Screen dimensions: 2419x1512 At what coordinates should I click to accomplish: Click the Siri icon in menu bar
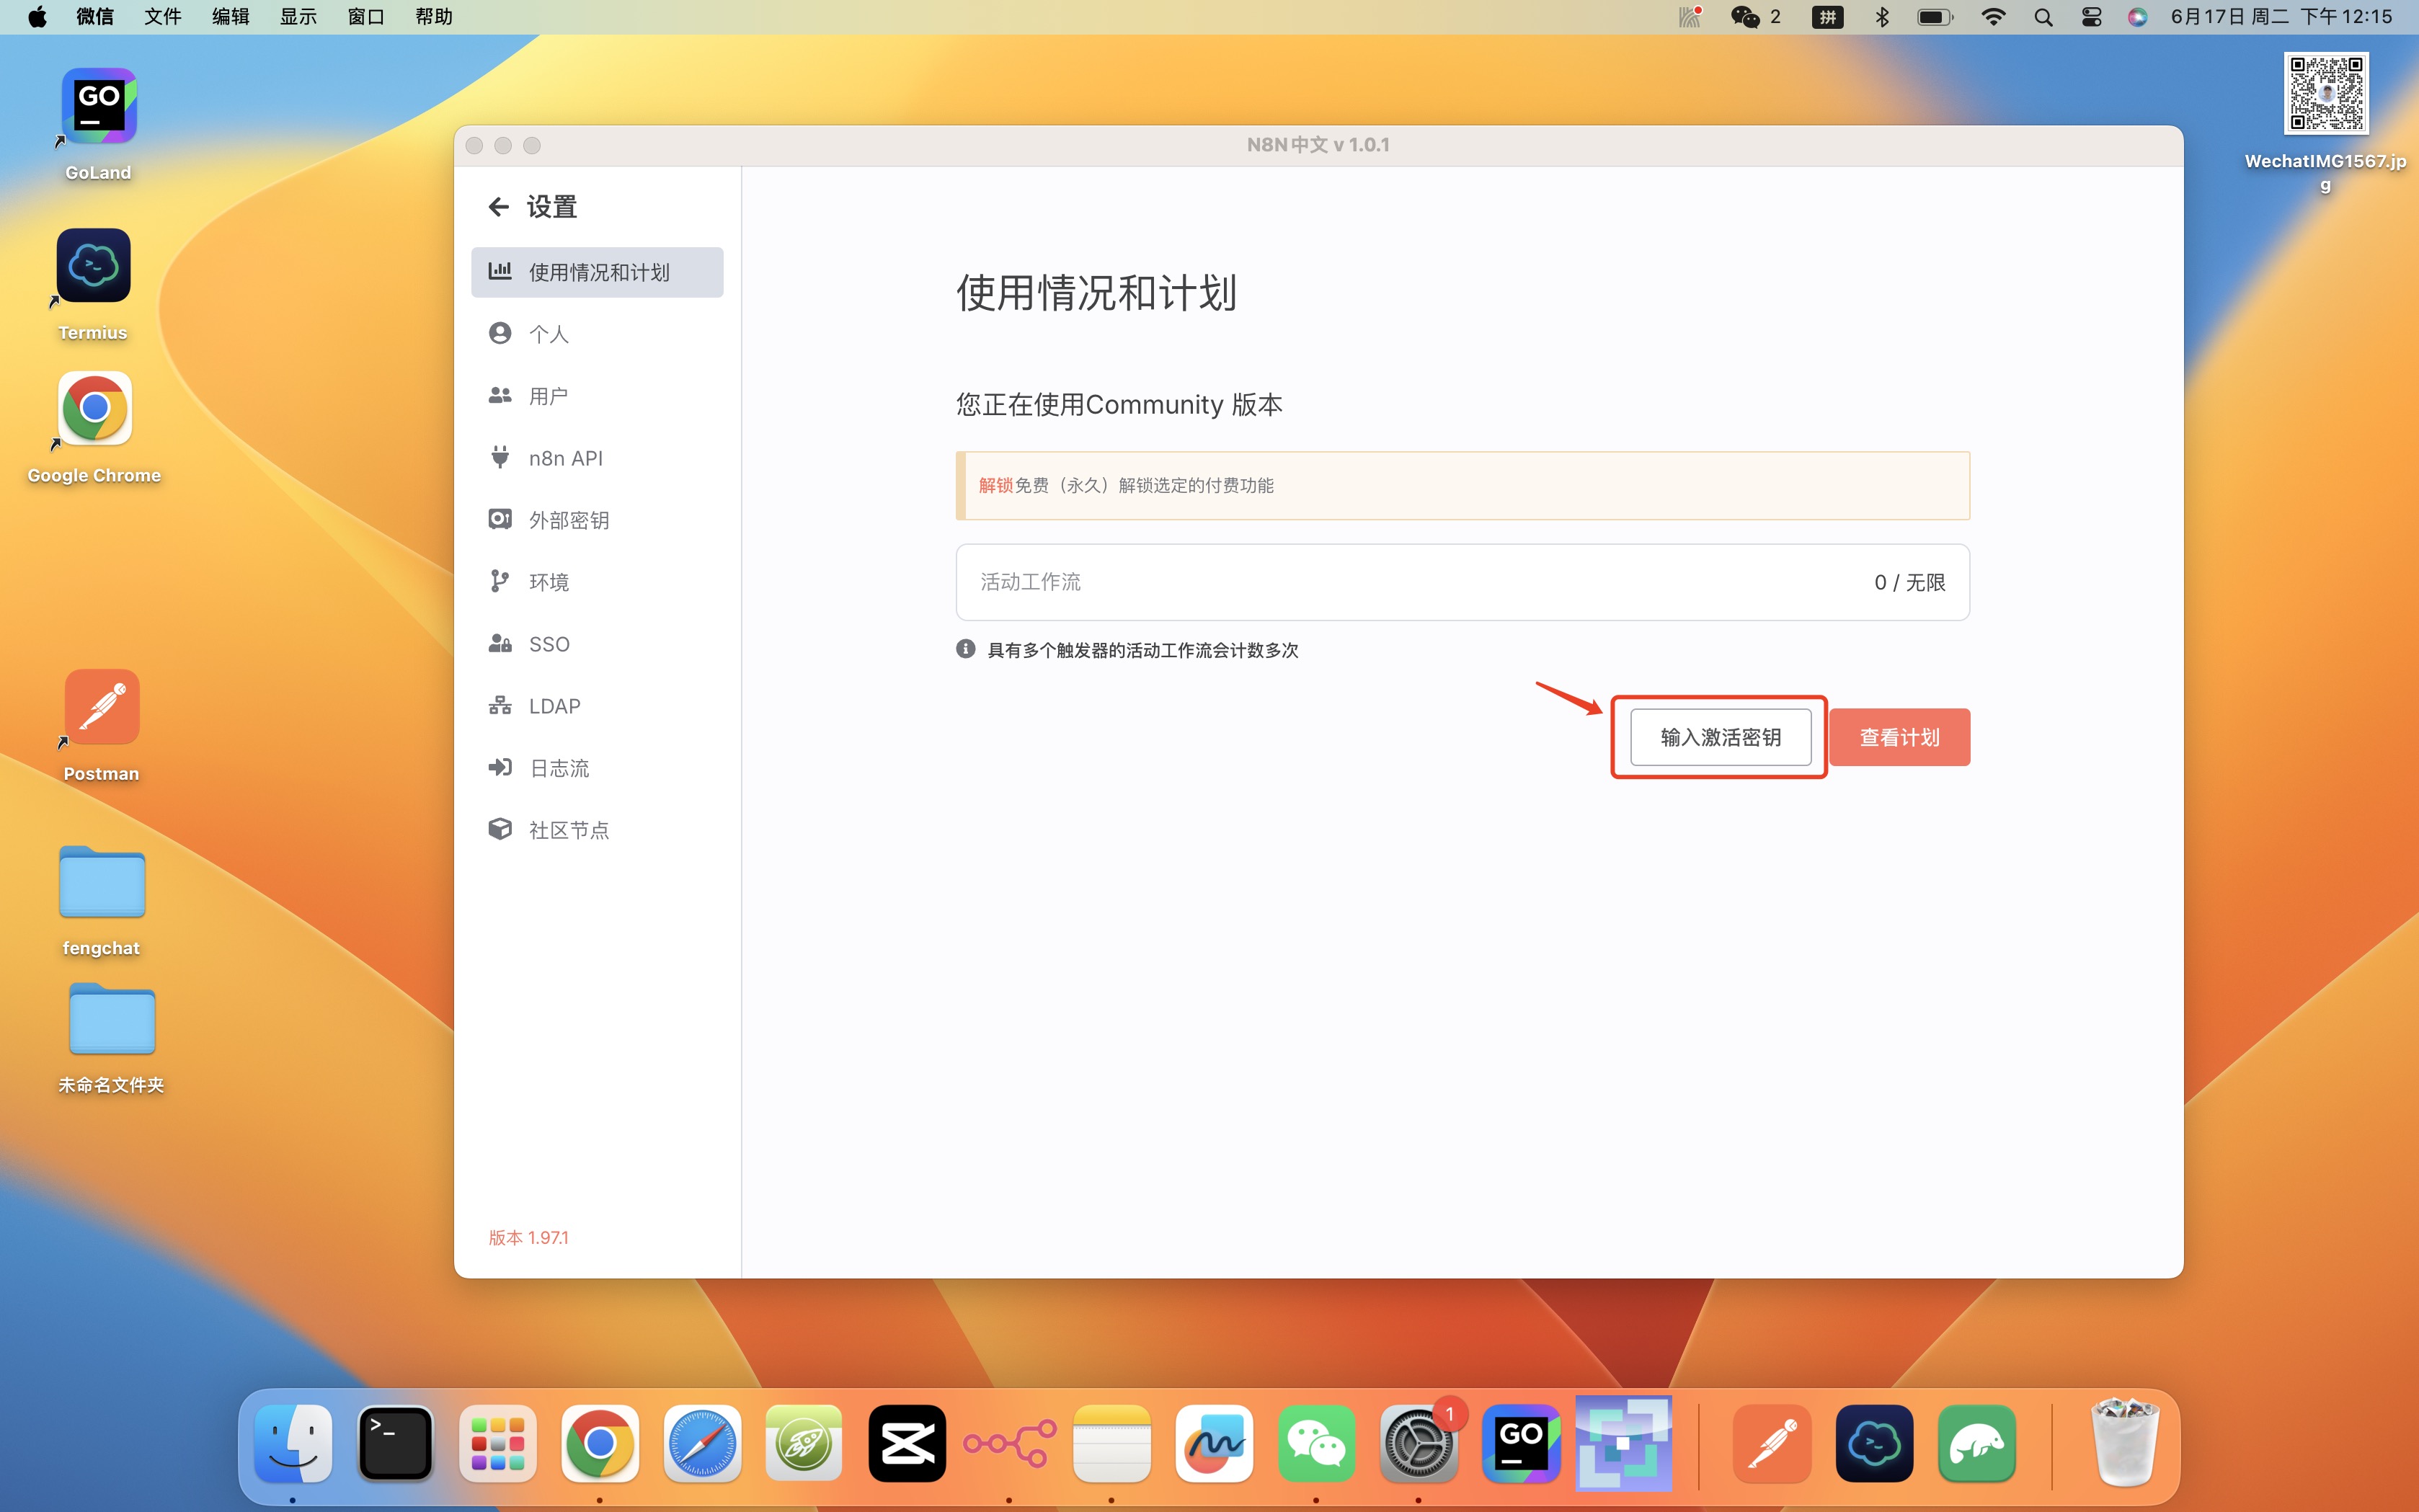[2137, 17]
